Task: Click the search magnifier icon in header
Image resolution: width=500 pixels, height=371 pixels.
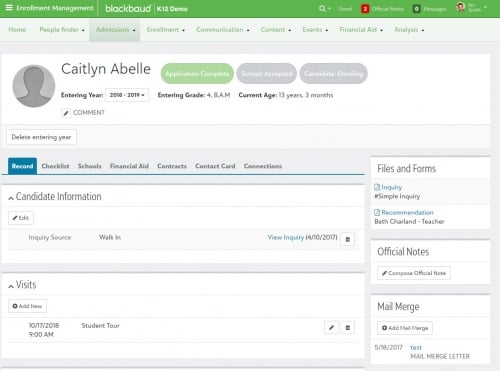Action: tap(322, 8)
